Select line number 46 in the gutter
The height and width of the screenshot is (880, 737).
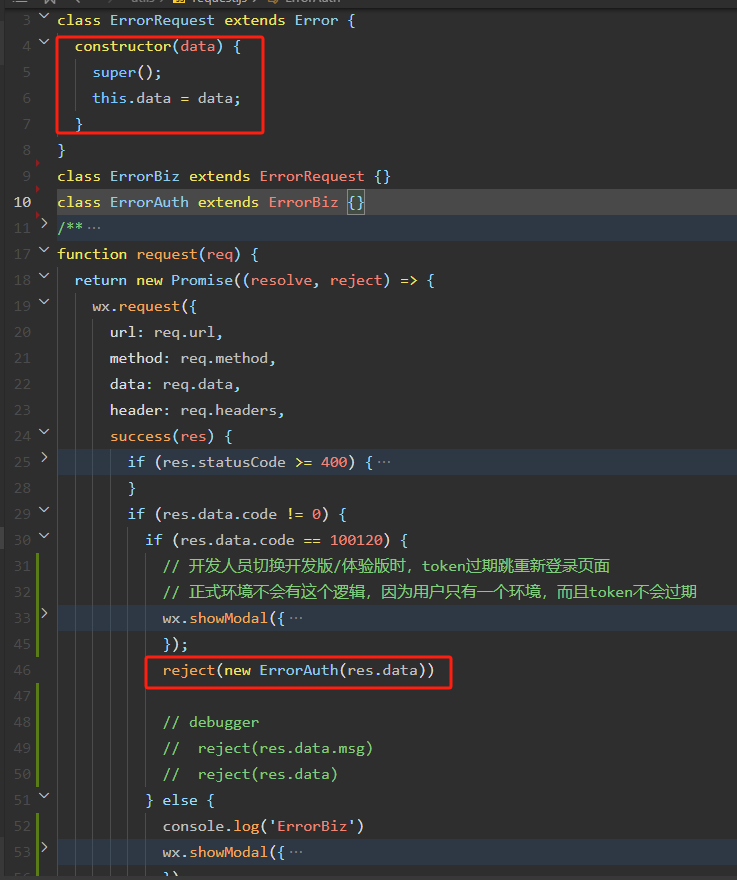(22, 670)
